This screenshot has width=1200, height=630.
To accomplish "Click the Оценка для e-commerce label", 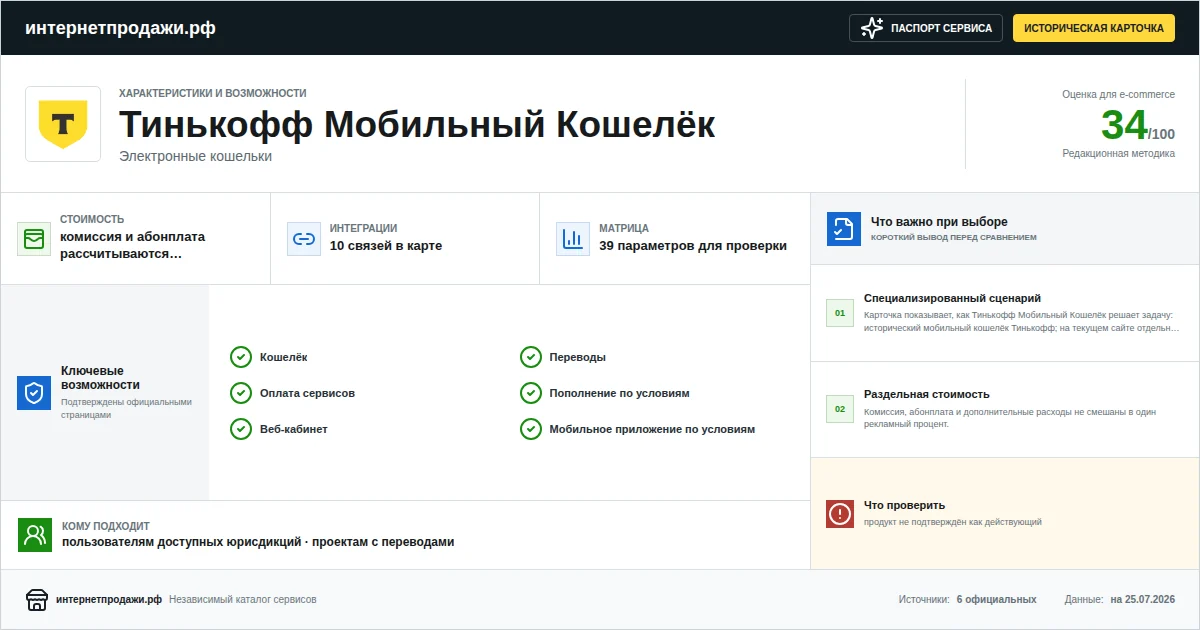I will coord(1119,94).
